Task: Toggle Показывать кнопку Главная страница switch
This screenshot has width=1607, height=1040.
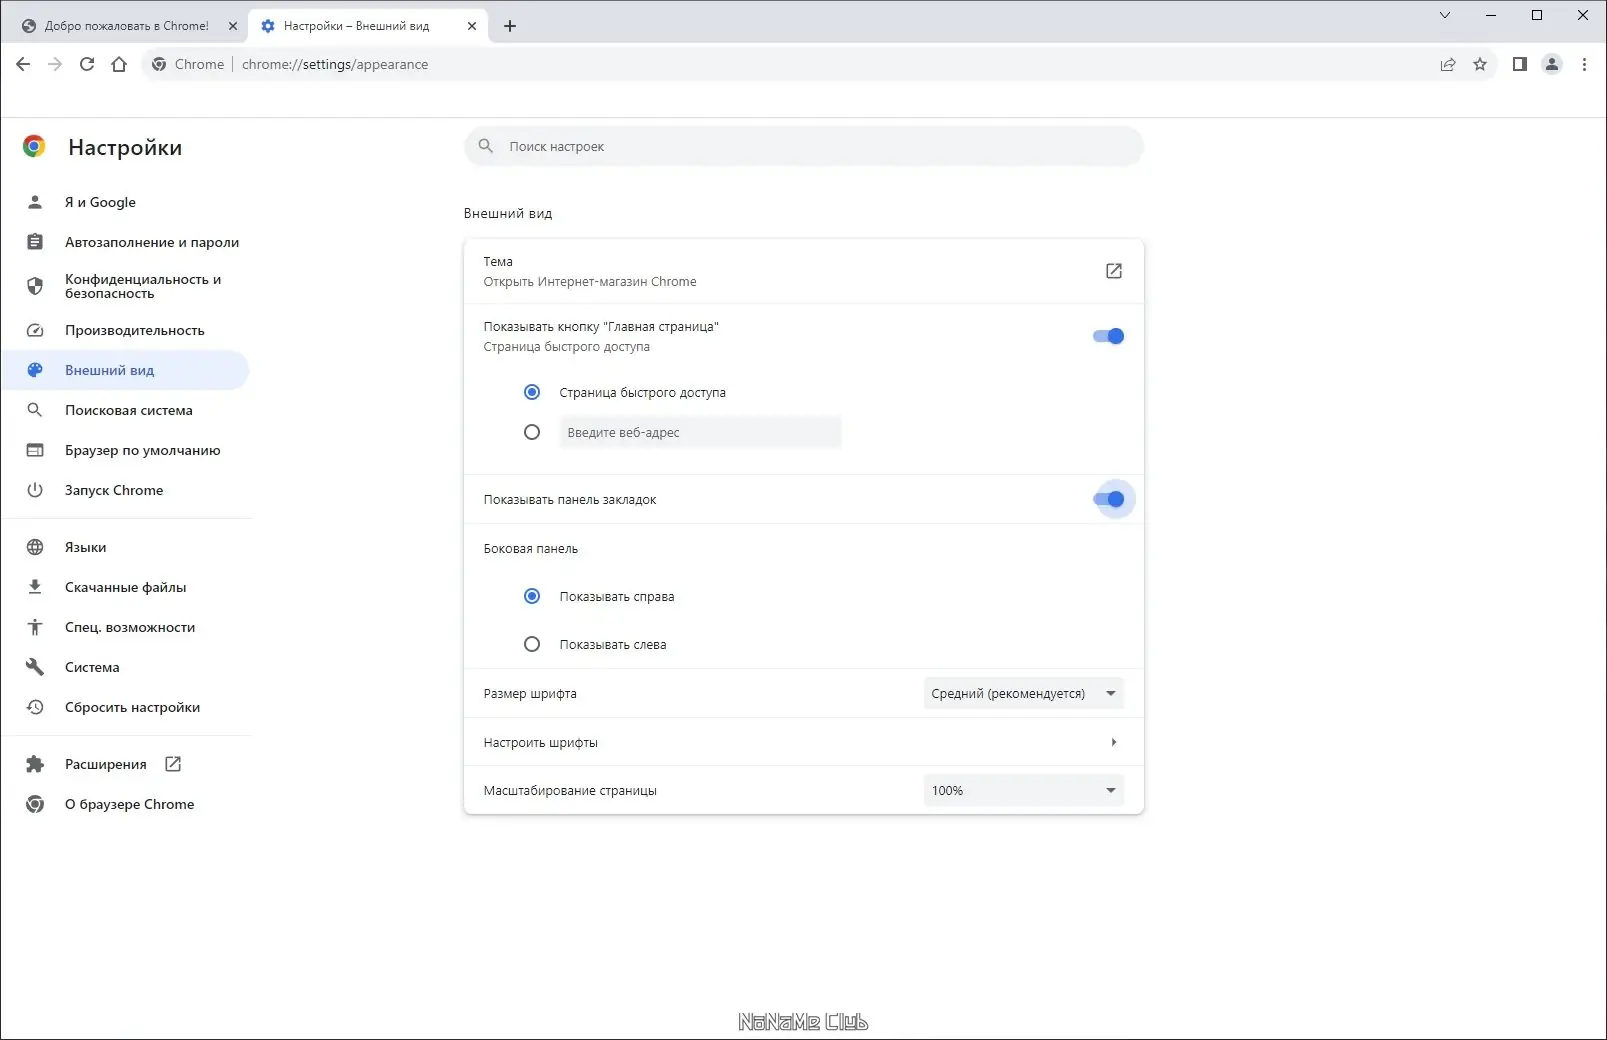Action: coord(1109,336)
